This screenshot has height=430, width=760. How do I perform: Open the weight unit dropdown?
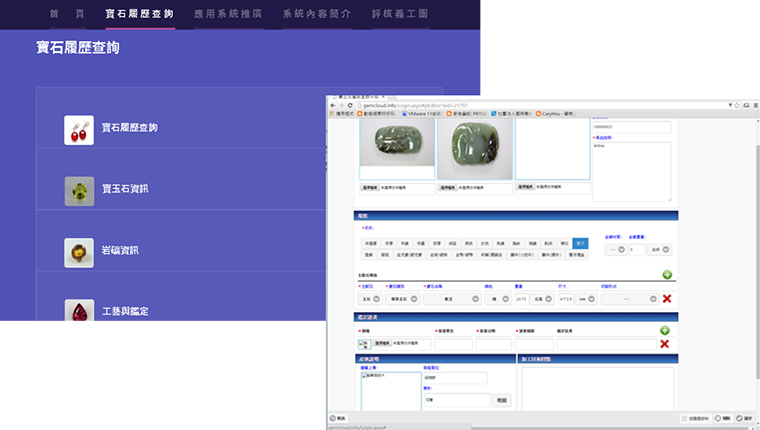(x=542, y=299)
